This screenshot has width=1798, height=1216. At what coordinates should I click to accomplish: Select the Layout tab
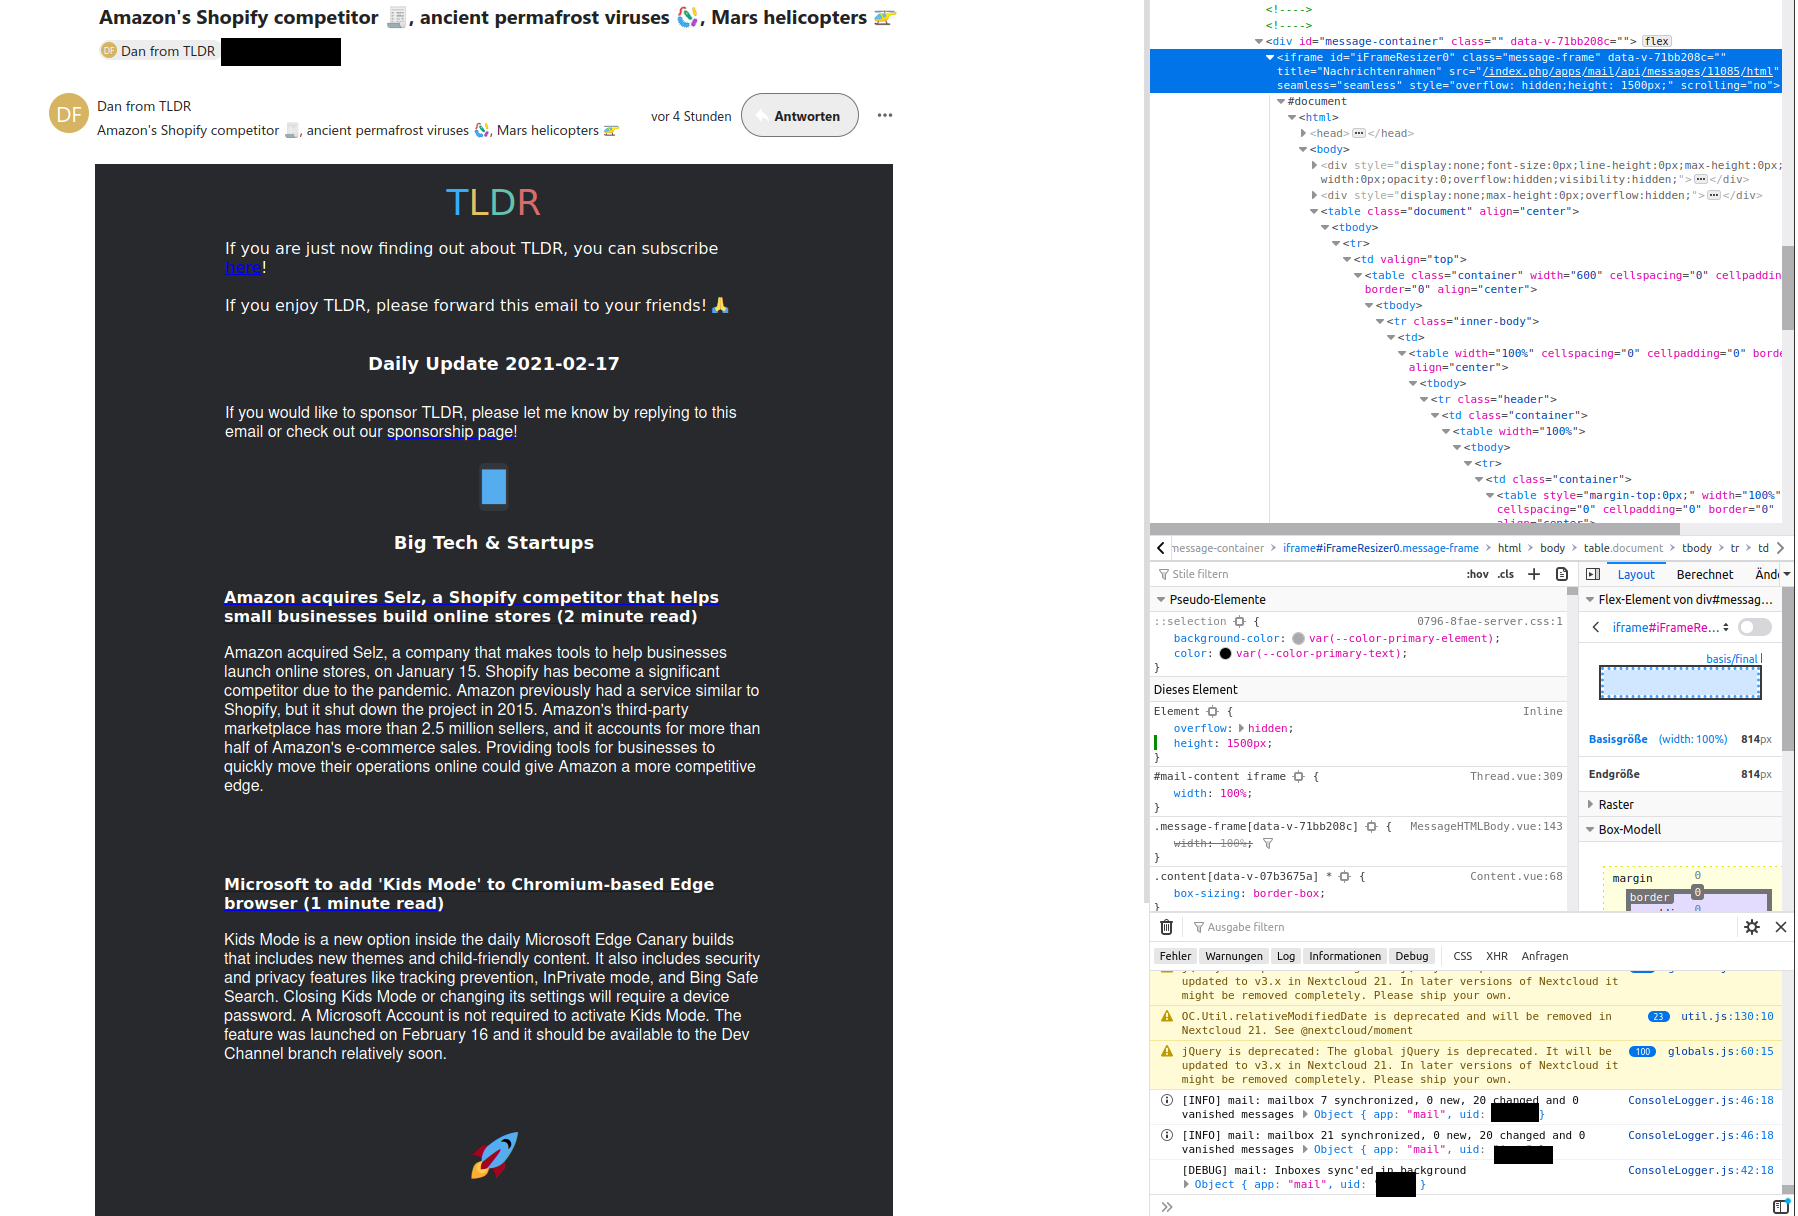[1636, 574]
